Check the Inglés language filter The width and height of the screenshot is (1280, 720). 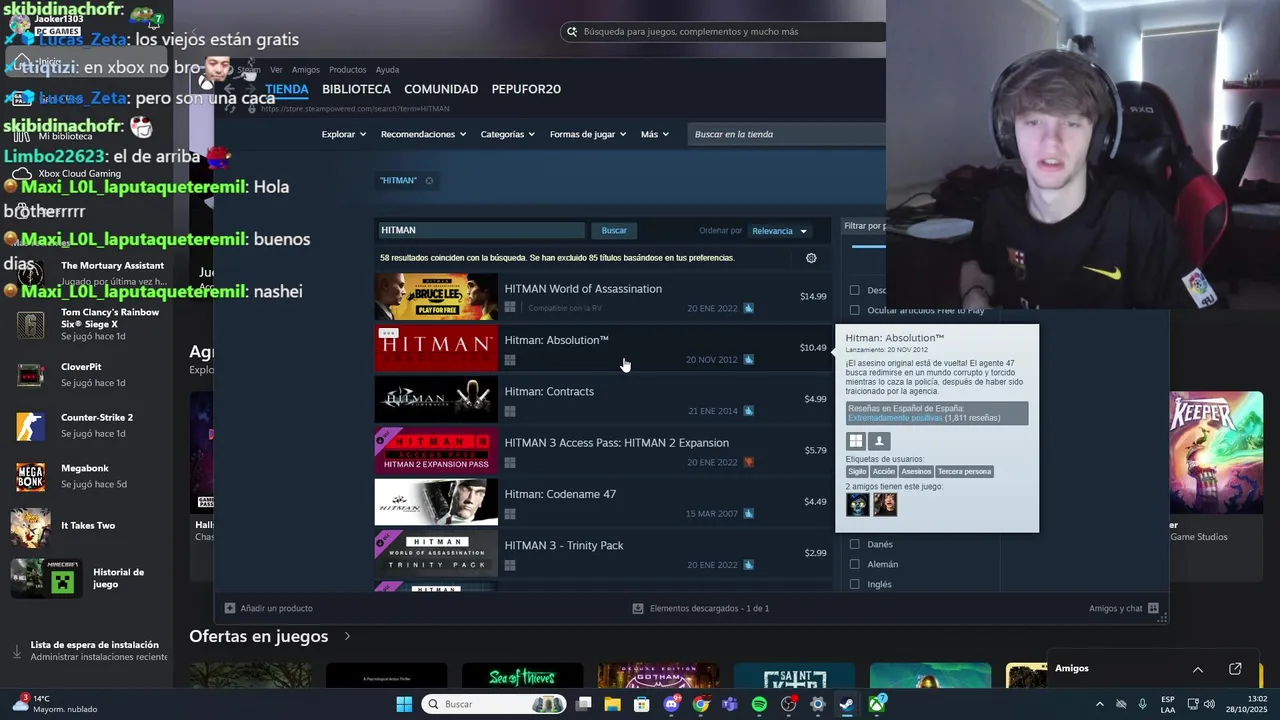pyautogui.click(x=854, y=584)
